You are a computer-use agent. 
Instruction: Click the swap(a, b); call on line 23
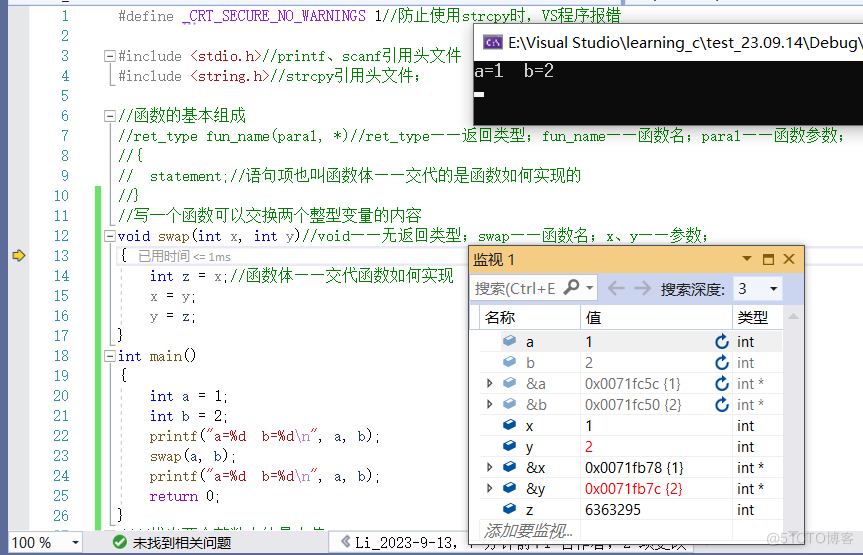pyautogui.click(x=193, y=456)
